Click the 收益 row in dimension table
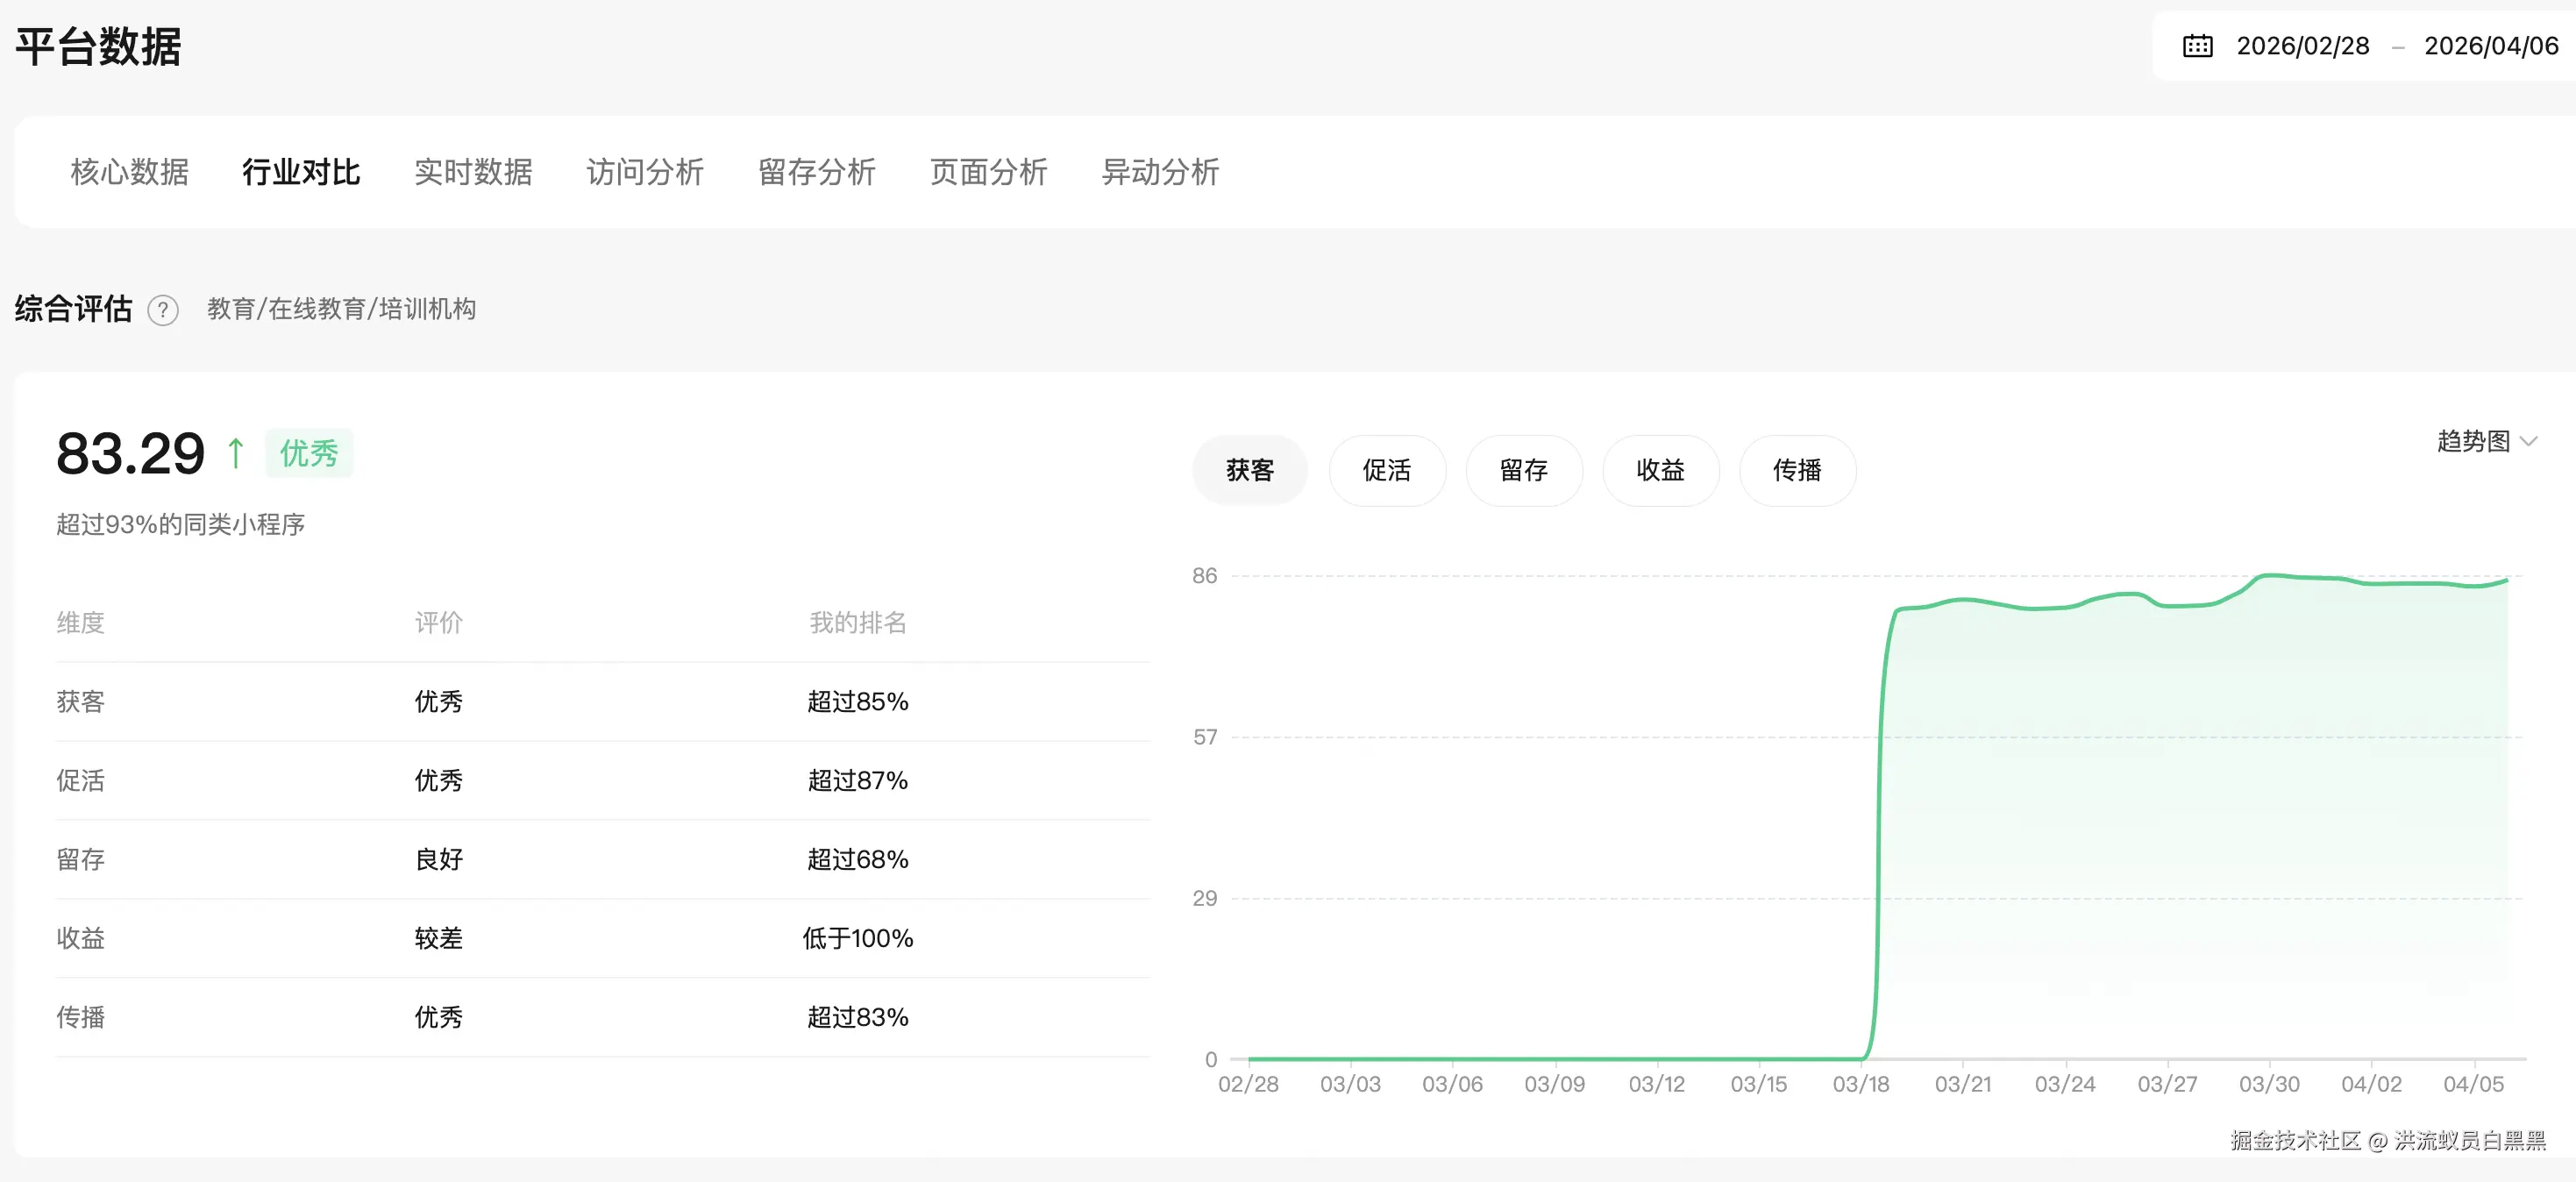 pos(80,938)
